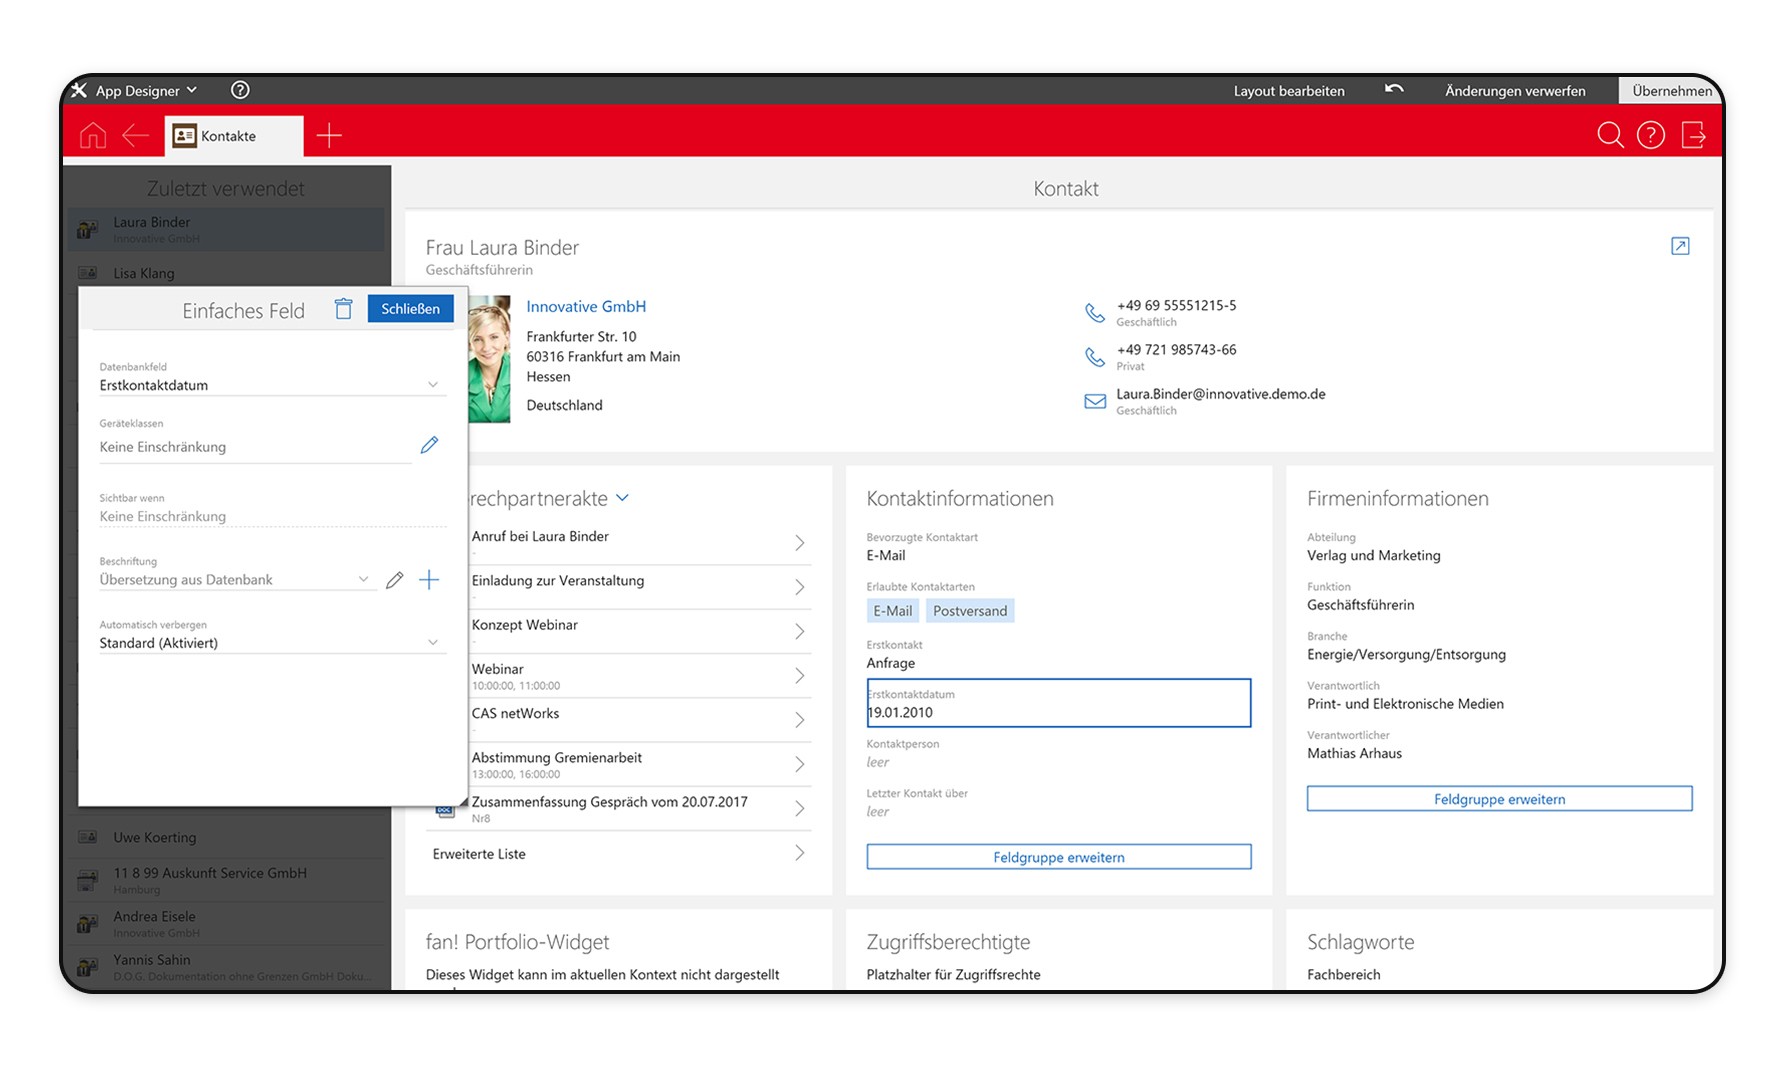Switch to the Kontakte tab

[x=234, y=136]
